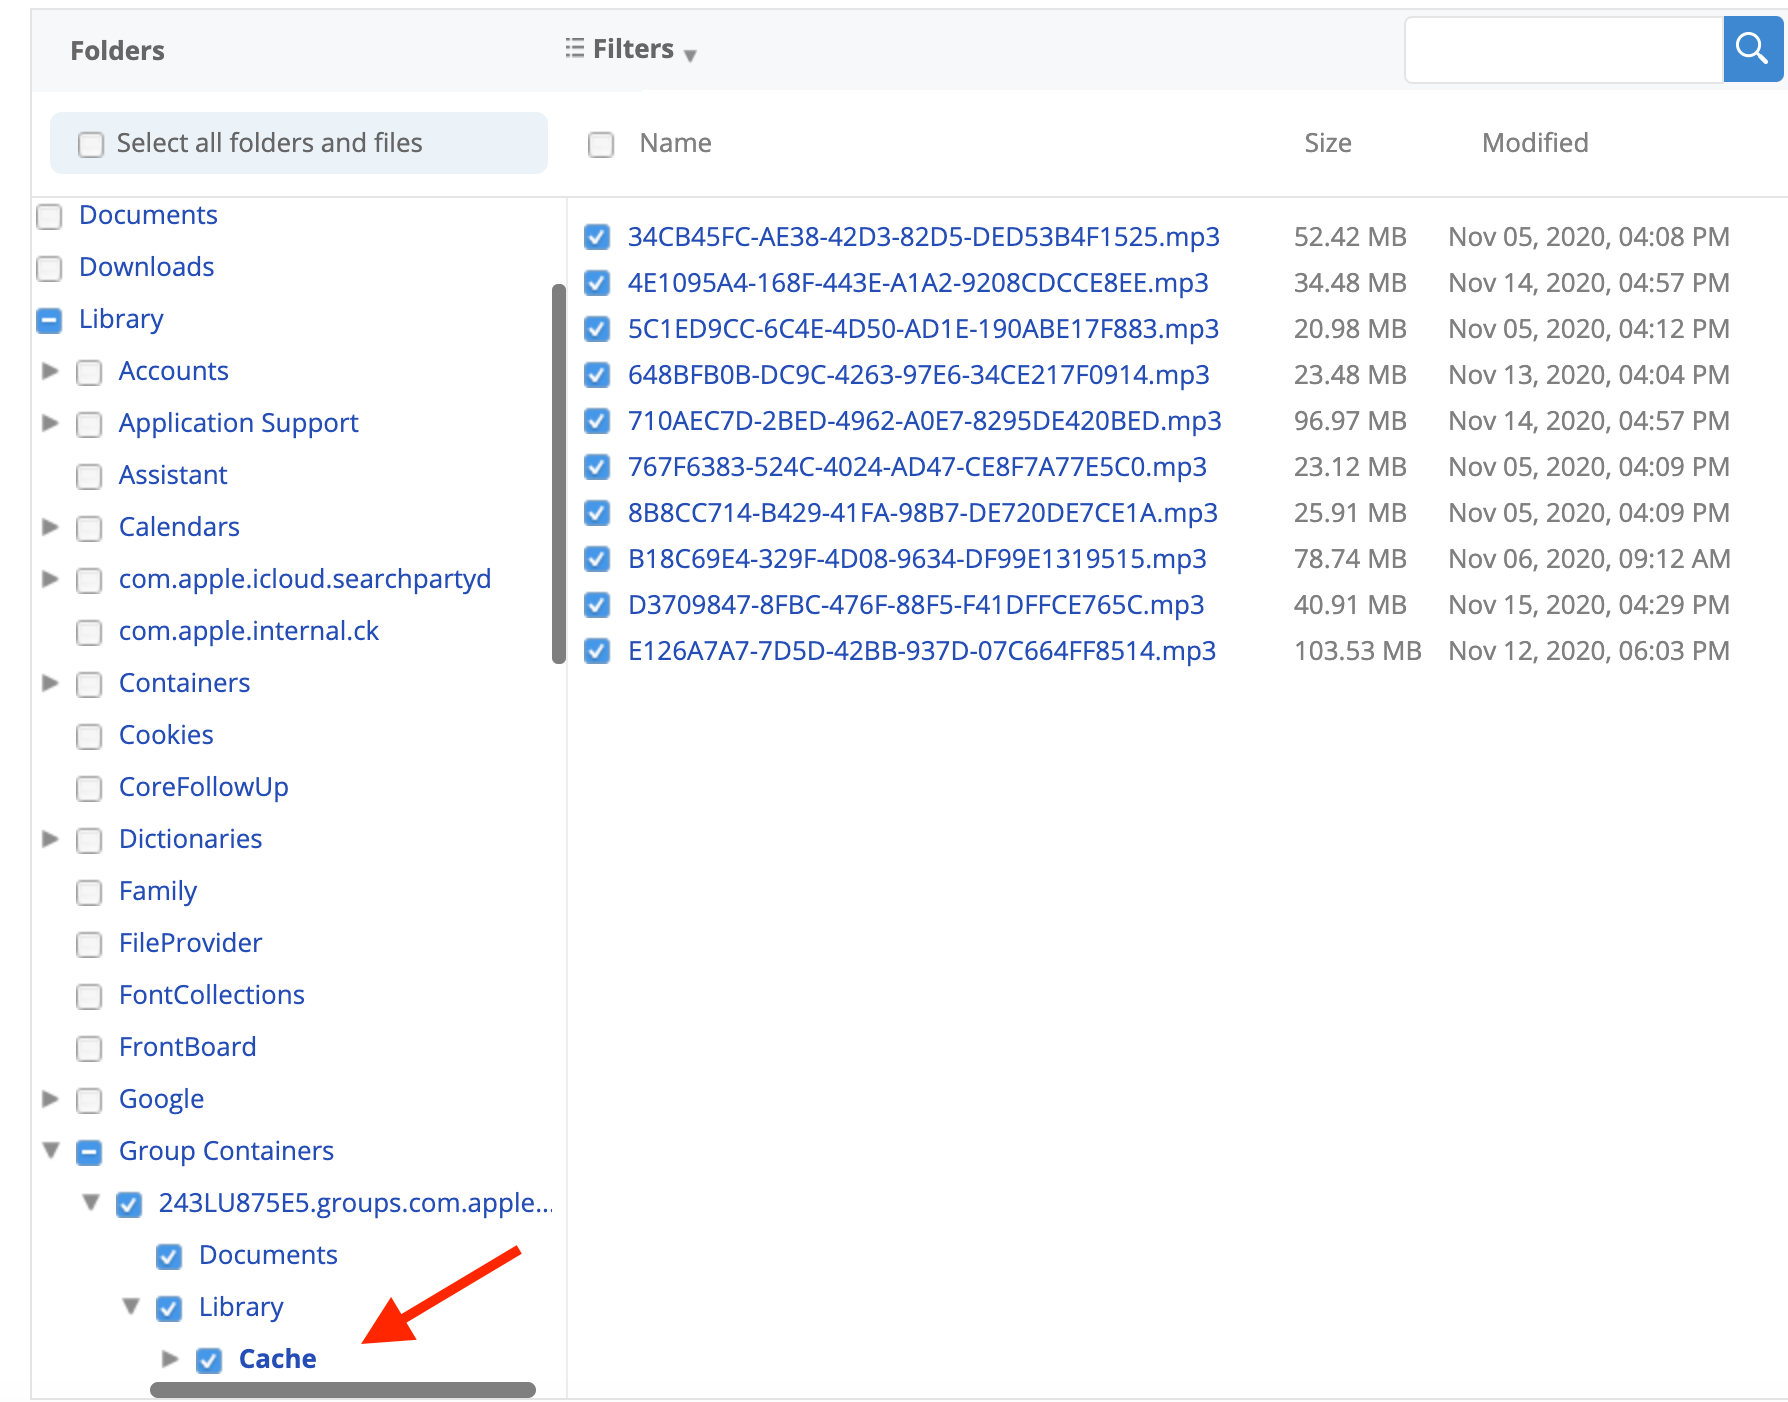This screenshot has height=1402, width=1788.
Task: Expand the Google folder
Action: 50,1099
